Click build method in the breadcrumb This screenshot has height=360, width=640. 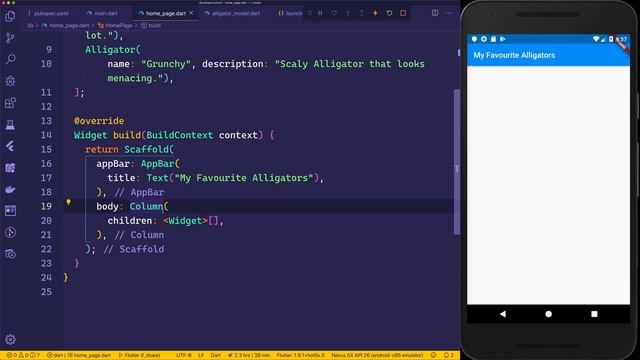[x=151, y=25]
